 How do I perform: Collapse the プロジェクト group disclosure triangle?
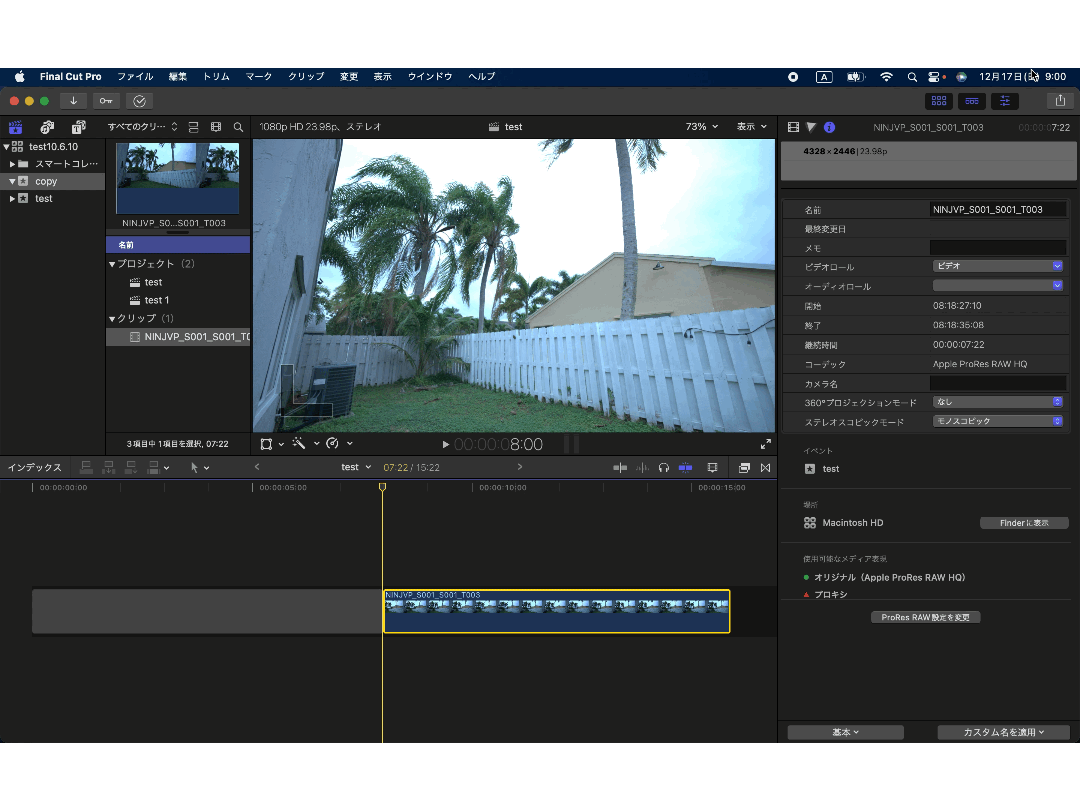[x=112, y=264]
